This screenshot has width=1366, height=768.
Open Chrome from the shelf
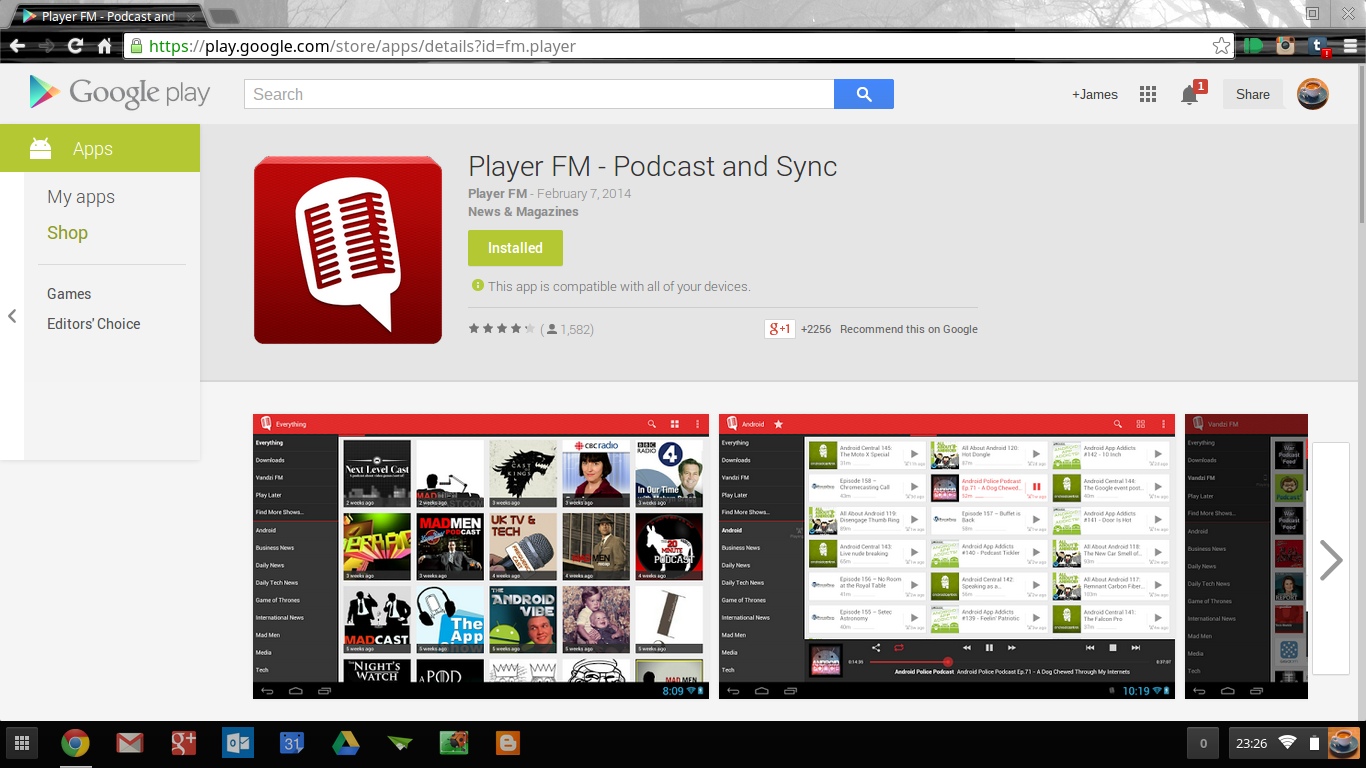[75, 743]
